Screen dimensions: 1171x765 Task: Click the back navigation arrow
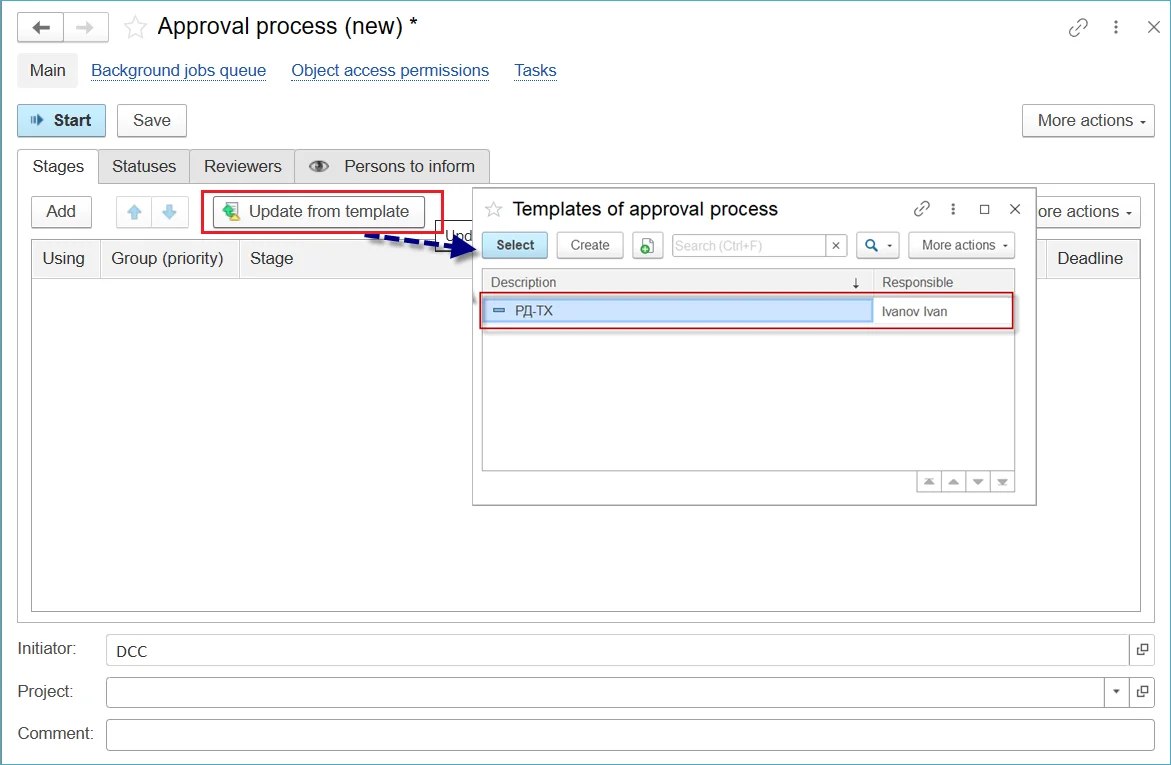tap(41, 27)
